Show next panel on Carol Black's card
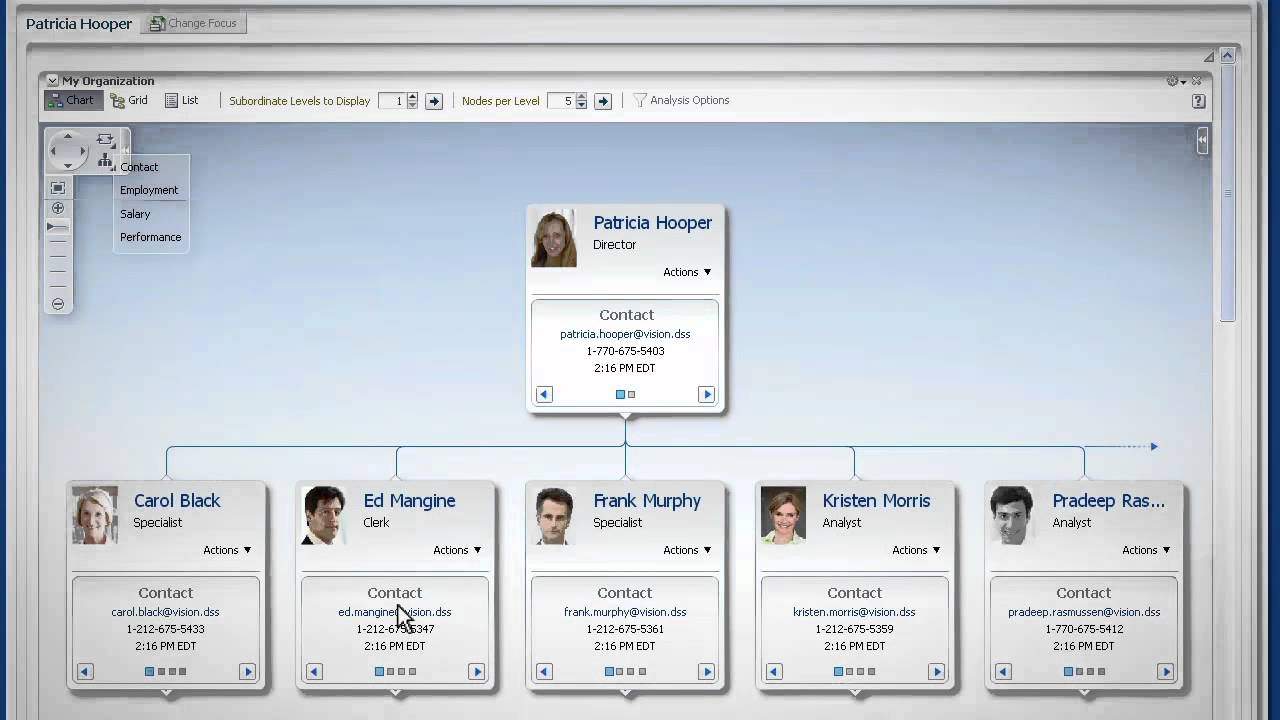This screenshot has width=1280, height=720. point(247,672)
